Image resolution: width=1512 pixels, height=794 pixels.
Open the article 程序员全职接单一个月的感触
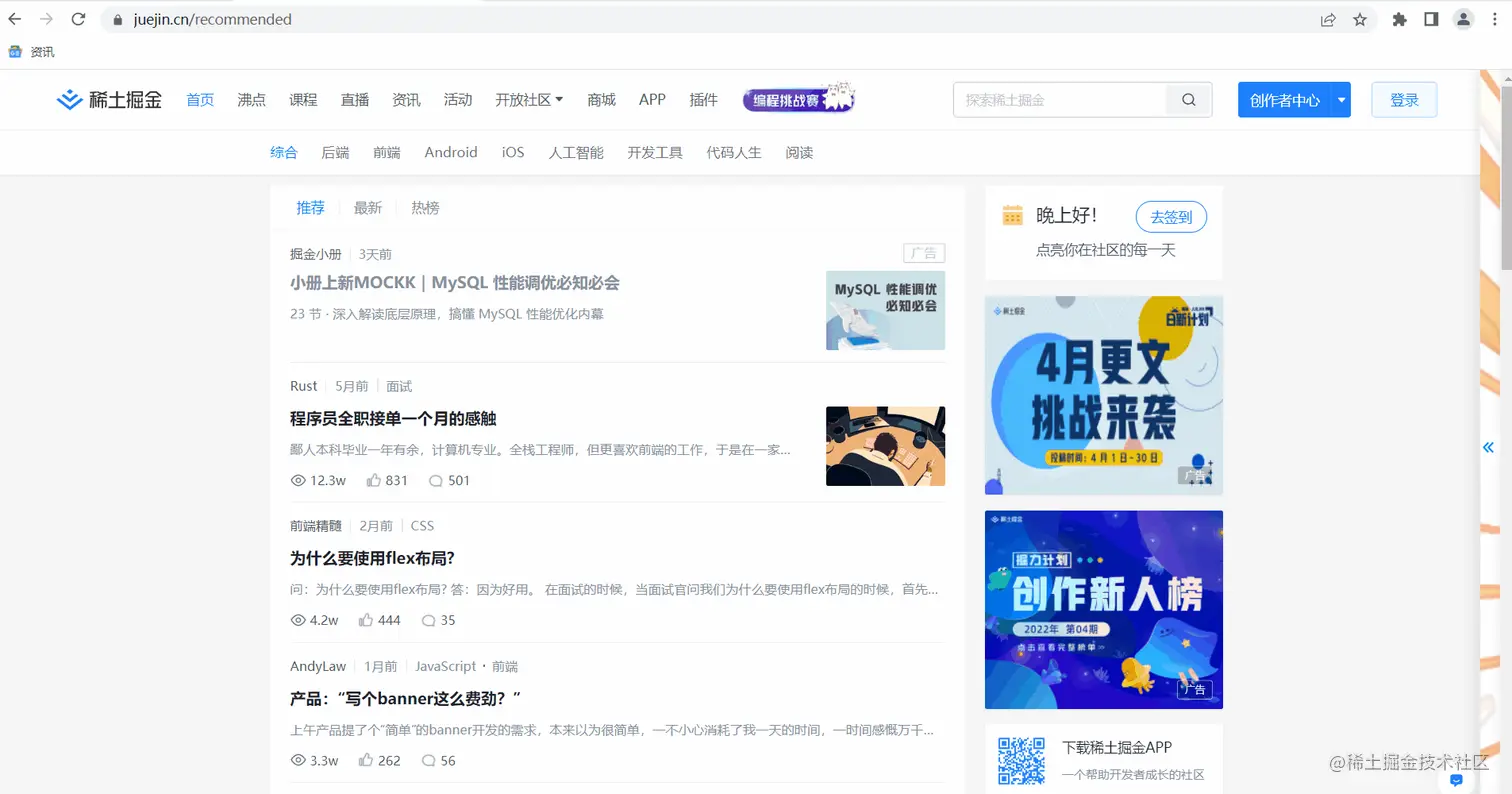(393, 418)
